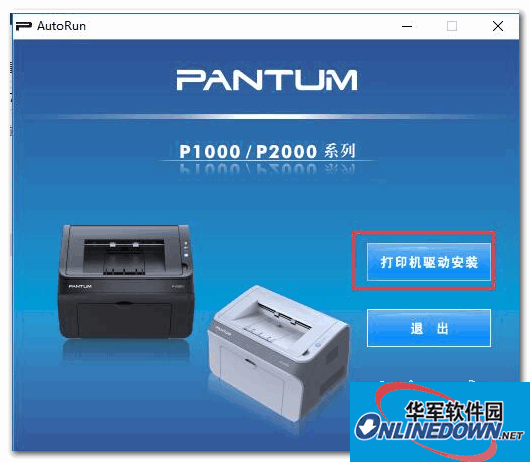Click the output tray of the black printer
Viewport: 530px width, 462px height.
(x=126, y=256)
